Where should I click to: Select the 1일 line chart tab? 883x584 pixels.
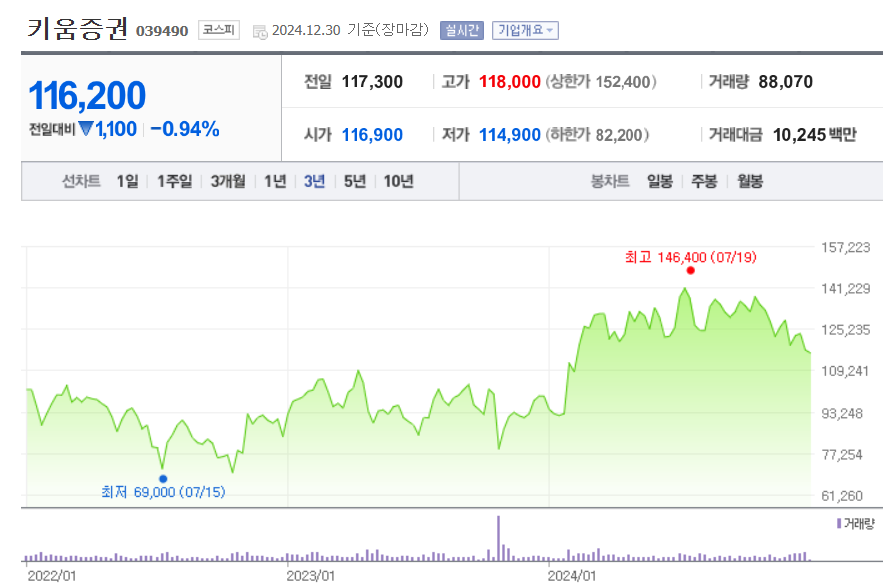[x=127, y=181]
